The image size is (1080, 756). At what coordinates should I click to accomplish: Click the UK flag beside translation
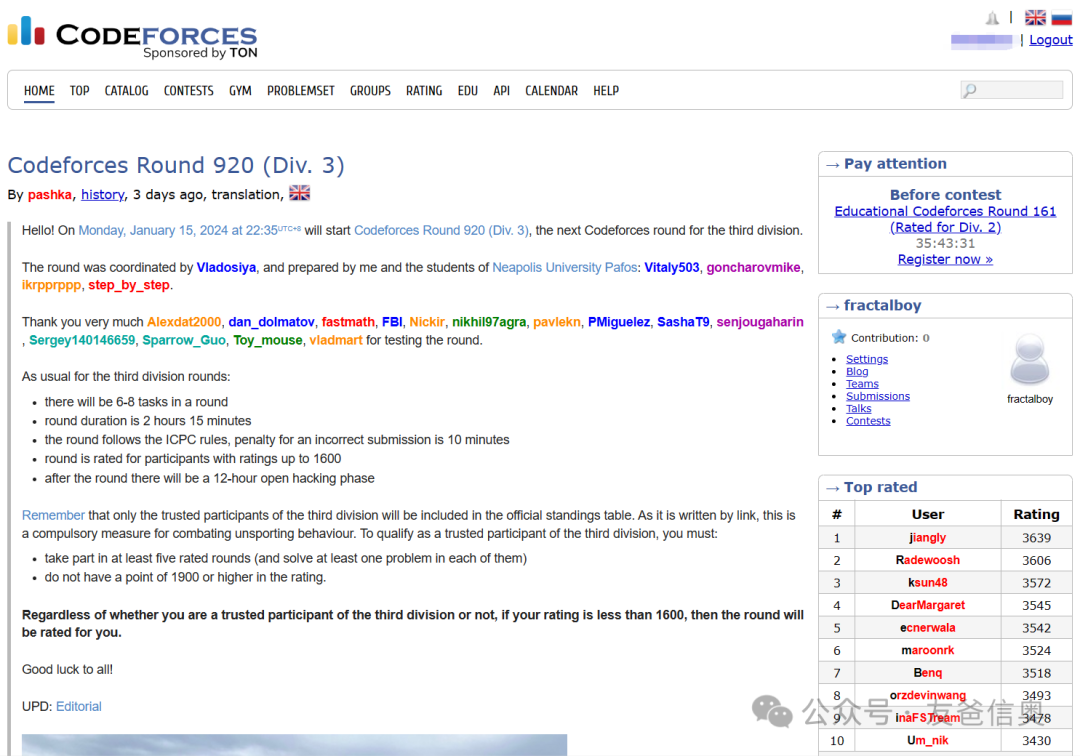click(x=299, y=193)
